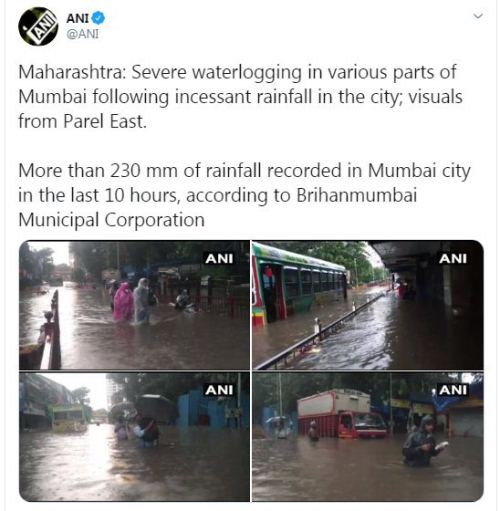This screenshot has width=500, height=511.
Task: Click the ANI watermark on the bus photo
Action: [453, 259]
